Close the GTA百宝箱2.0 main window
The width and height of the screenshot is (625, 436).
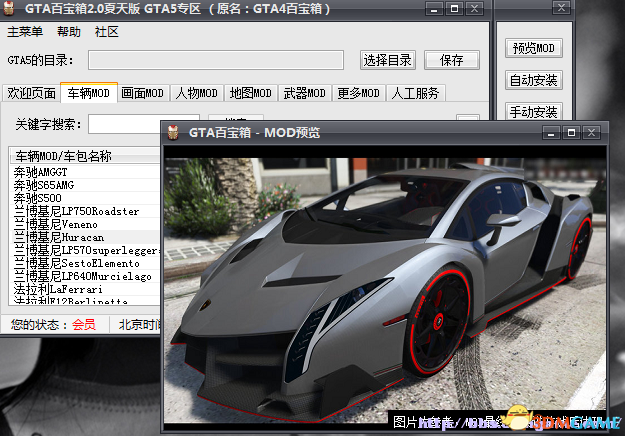click(x=474, y=8)
